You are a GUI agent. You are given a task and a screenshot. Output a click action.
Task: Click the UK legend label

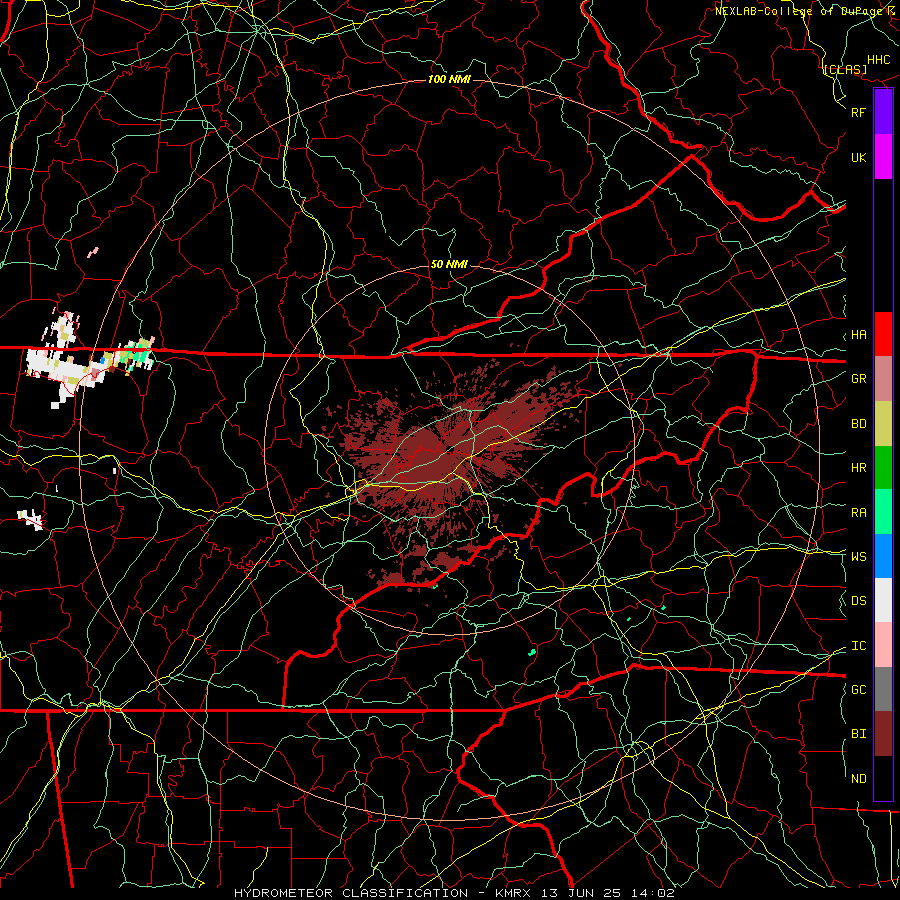coord(858,157)
